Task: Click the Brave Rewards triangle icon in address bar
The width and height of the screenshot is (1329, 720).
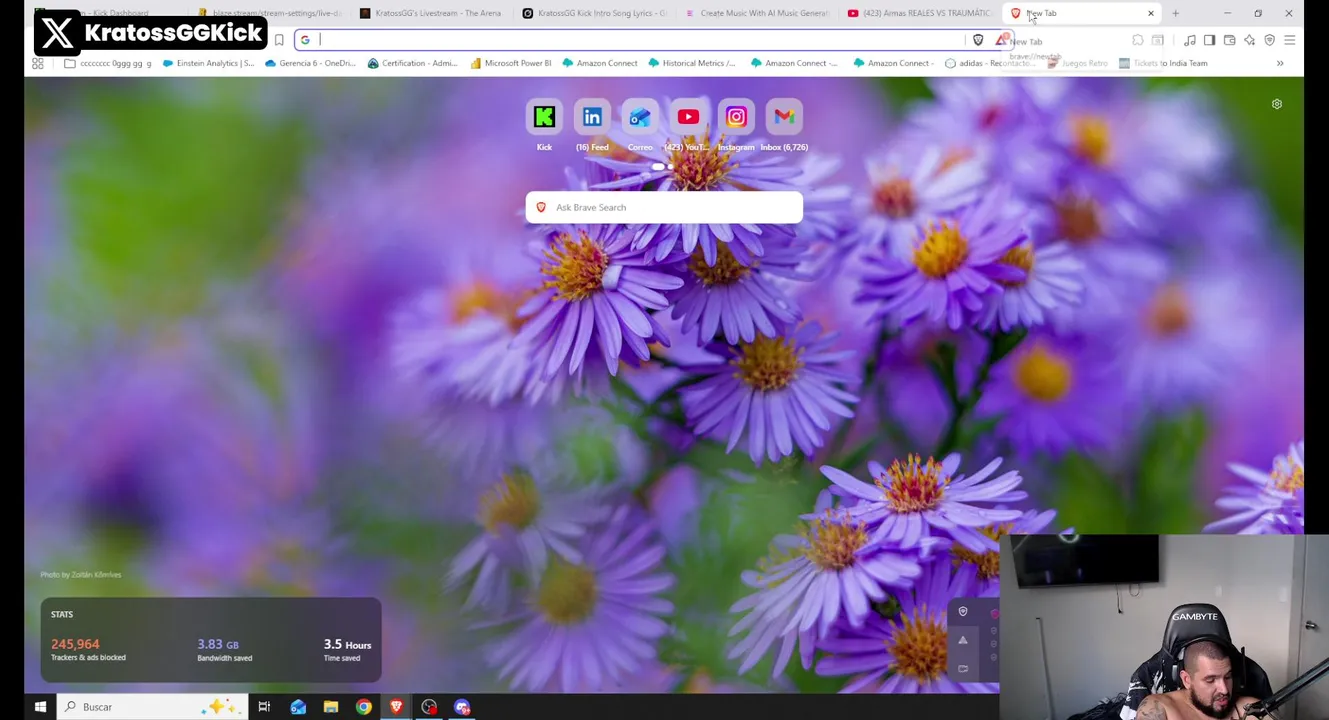Action: tap(1000, 40)
